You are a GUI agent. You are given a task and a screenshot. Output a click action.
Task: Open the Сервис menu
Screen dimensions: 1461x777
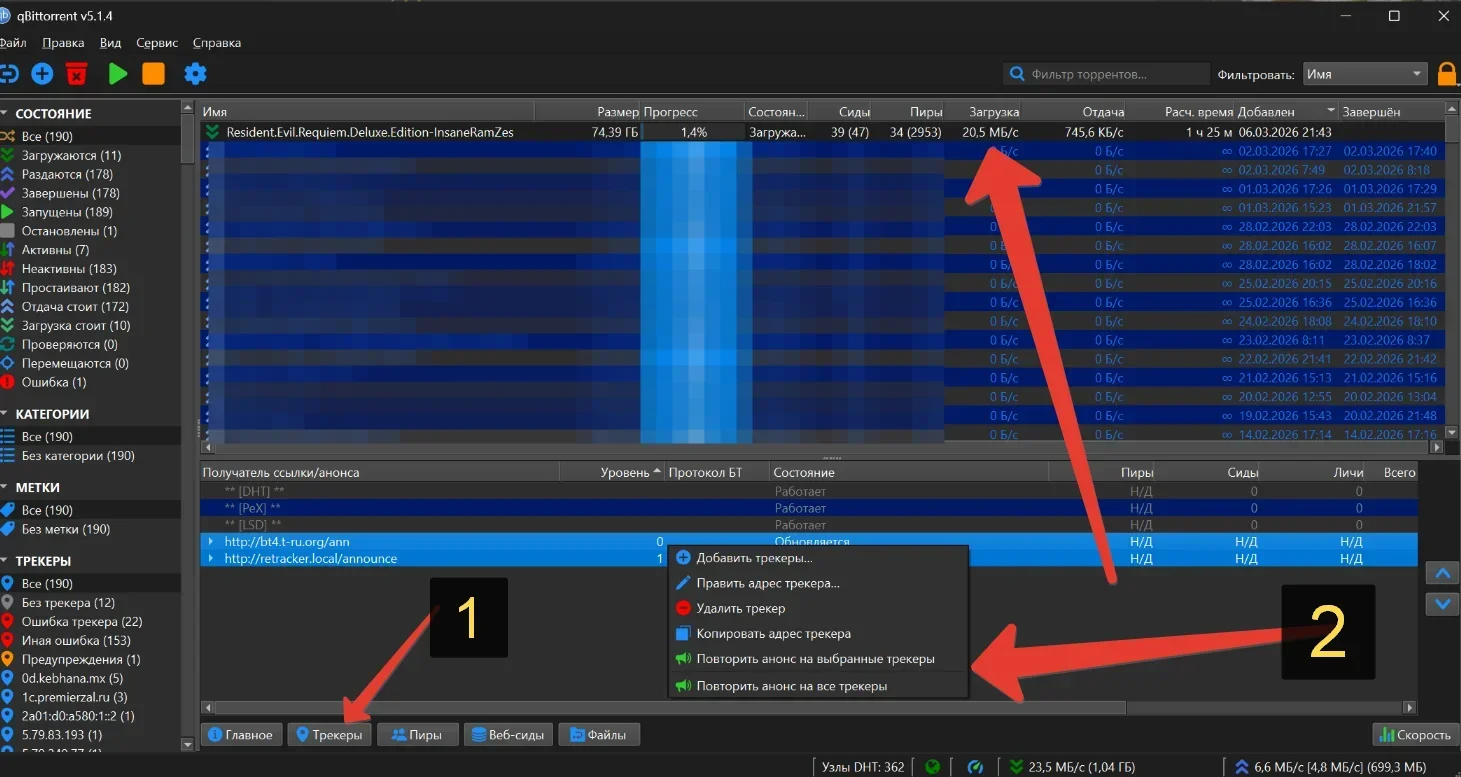point(157,43)
